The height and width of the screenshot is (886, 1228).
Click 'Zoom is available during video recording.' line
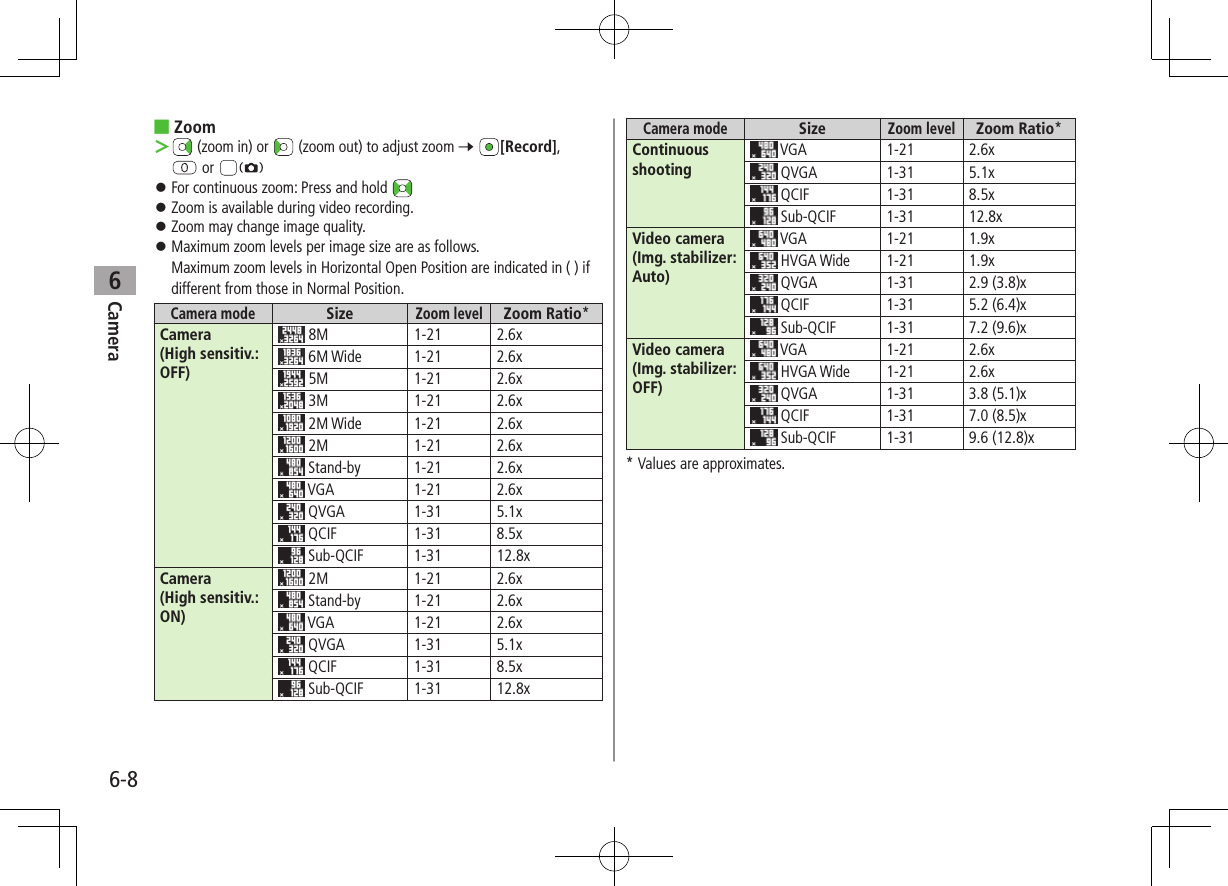[292, 208]
